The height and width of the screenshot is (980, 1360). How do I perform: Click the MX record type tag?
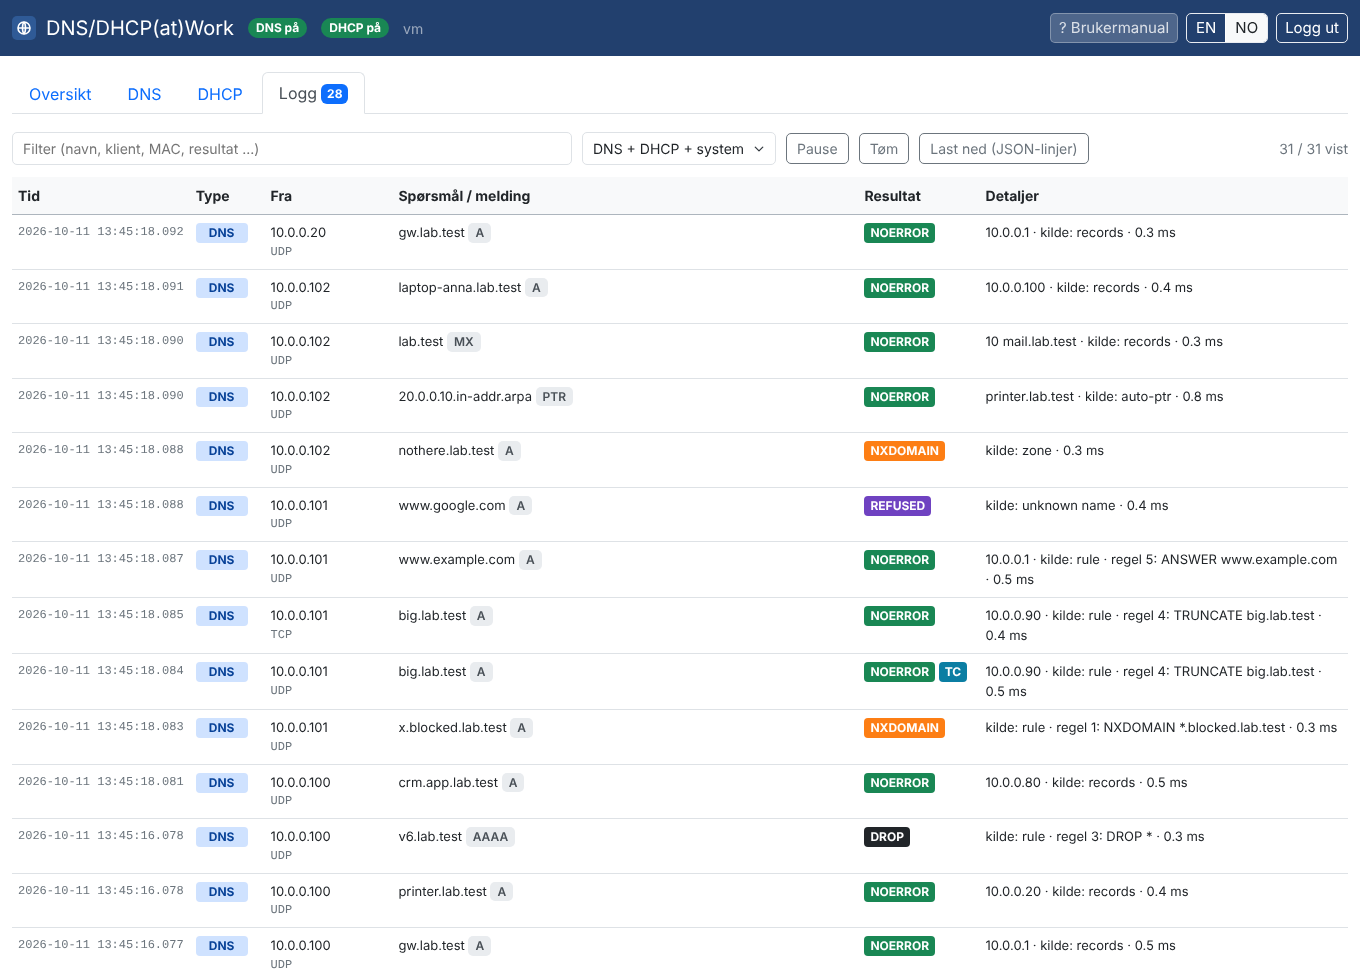click(464, 342)
